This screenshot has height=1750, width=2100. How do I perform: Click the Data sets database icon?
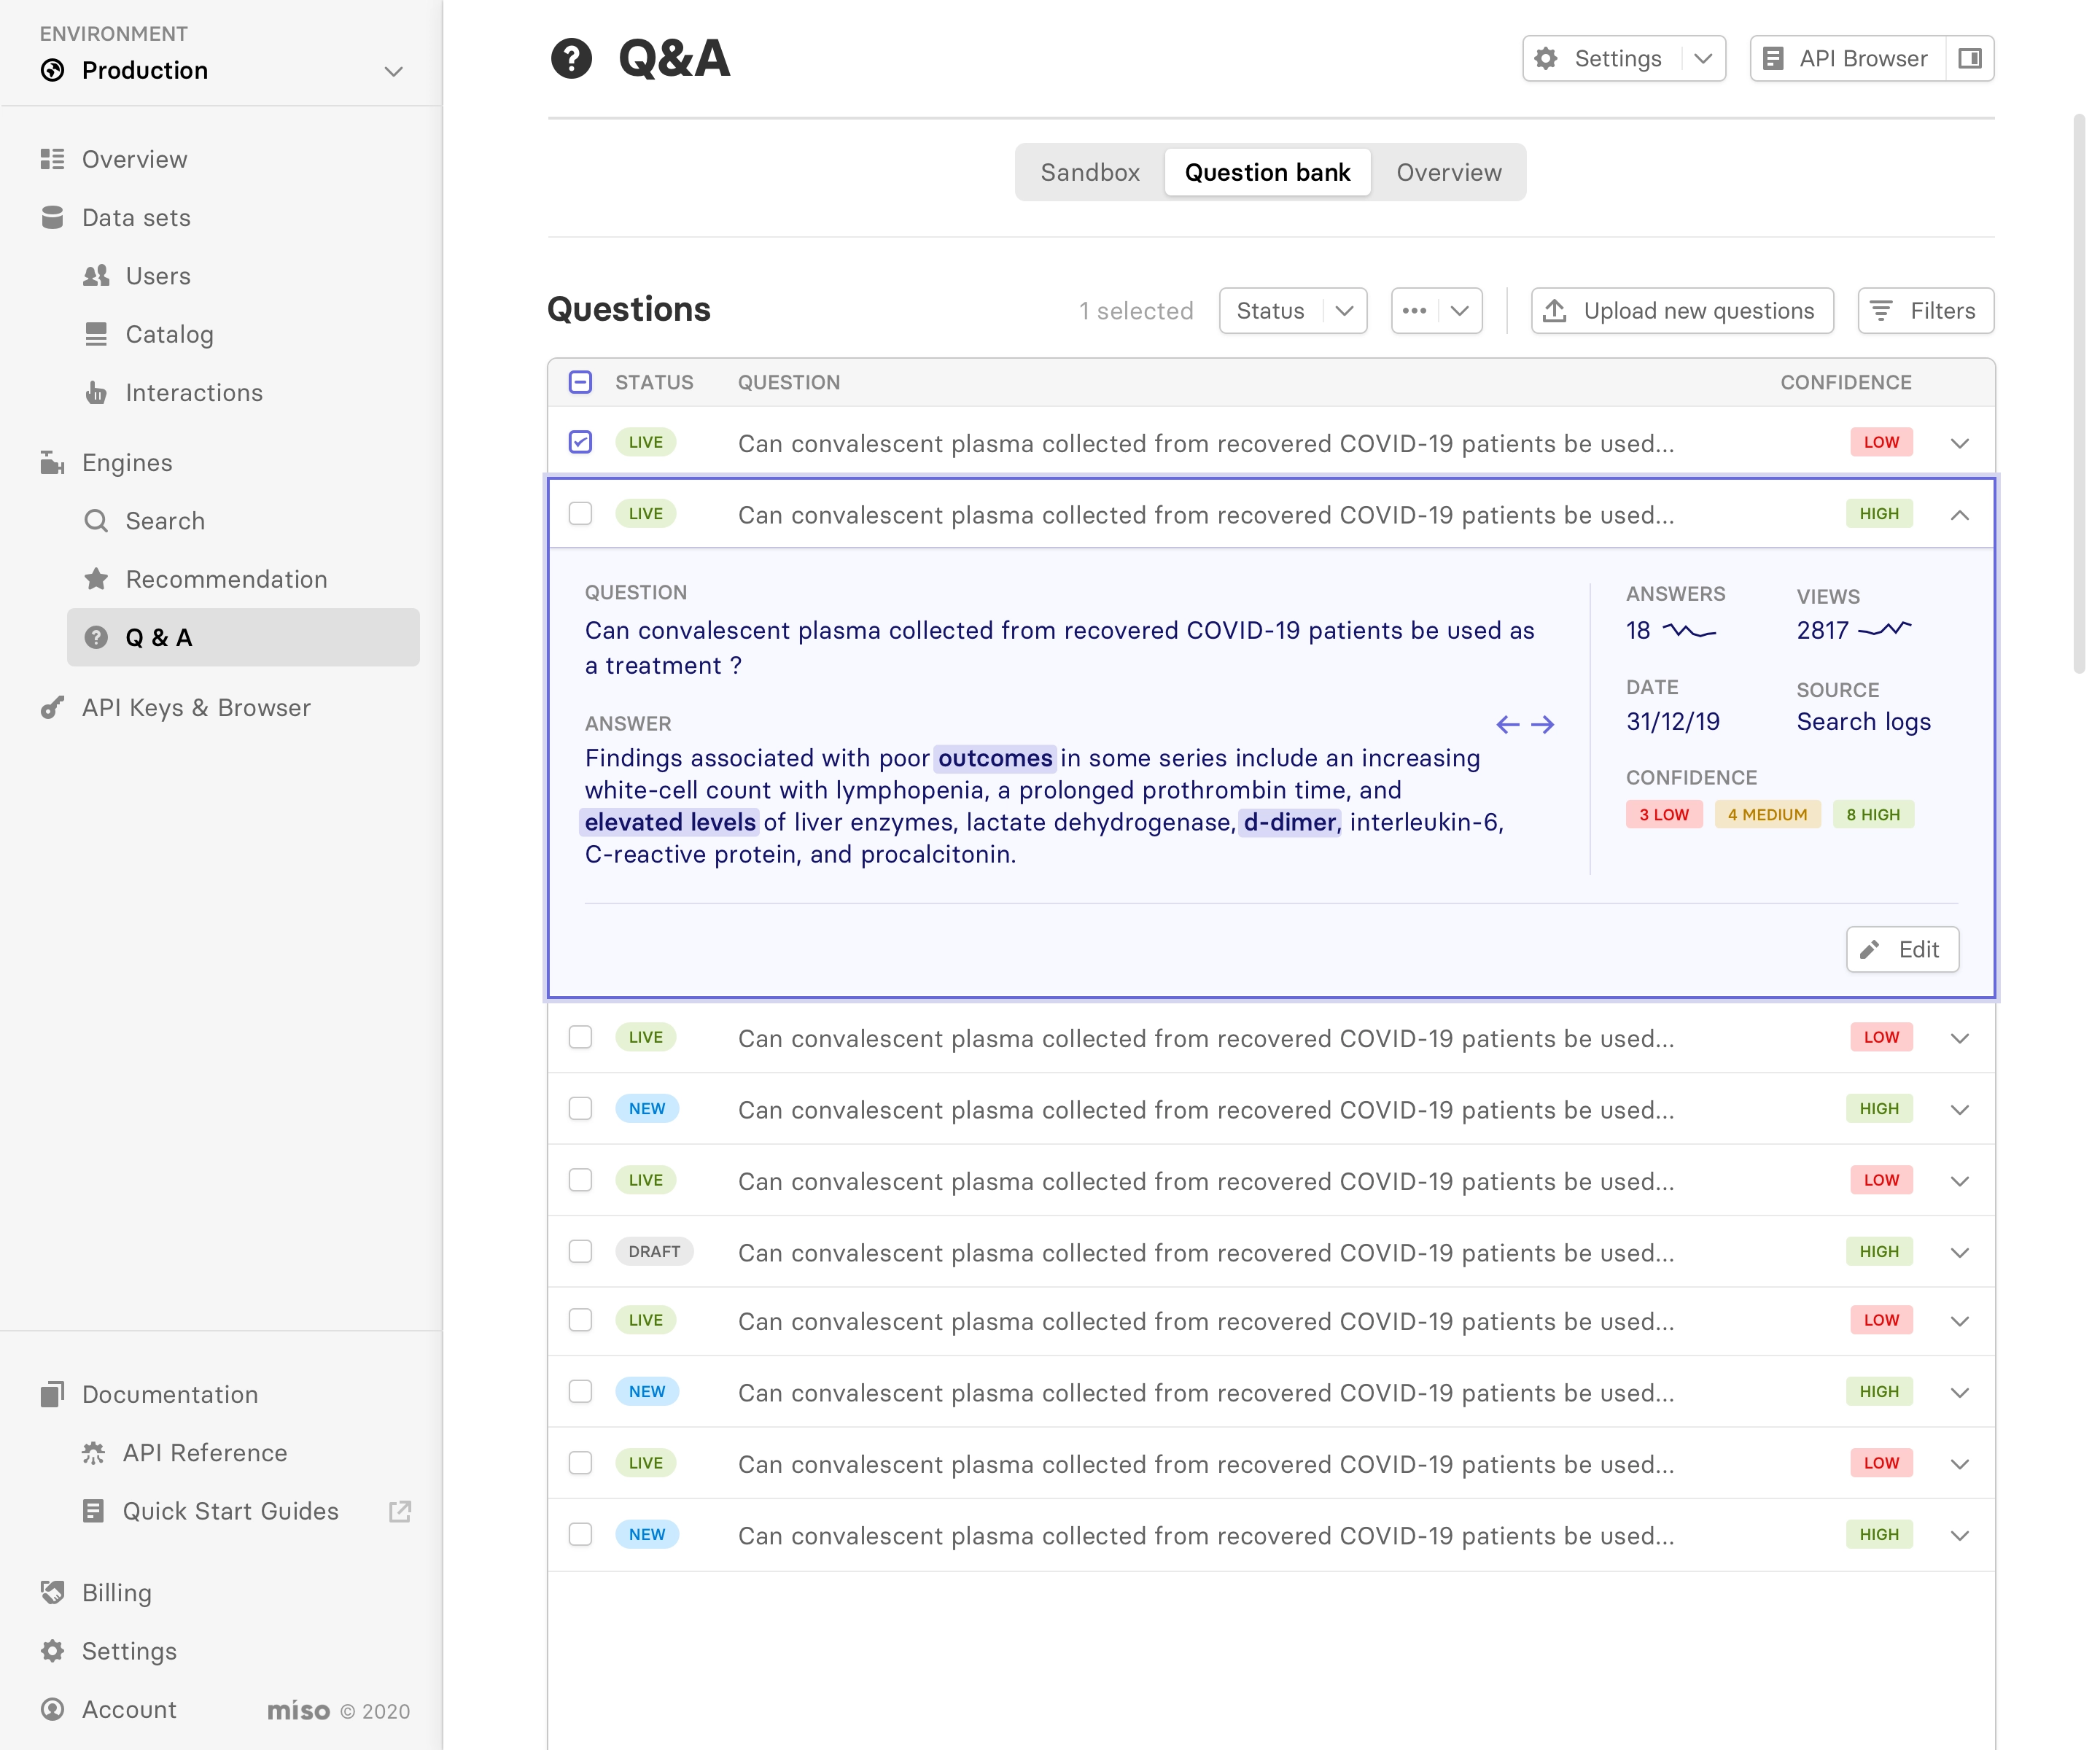point(52,217)
